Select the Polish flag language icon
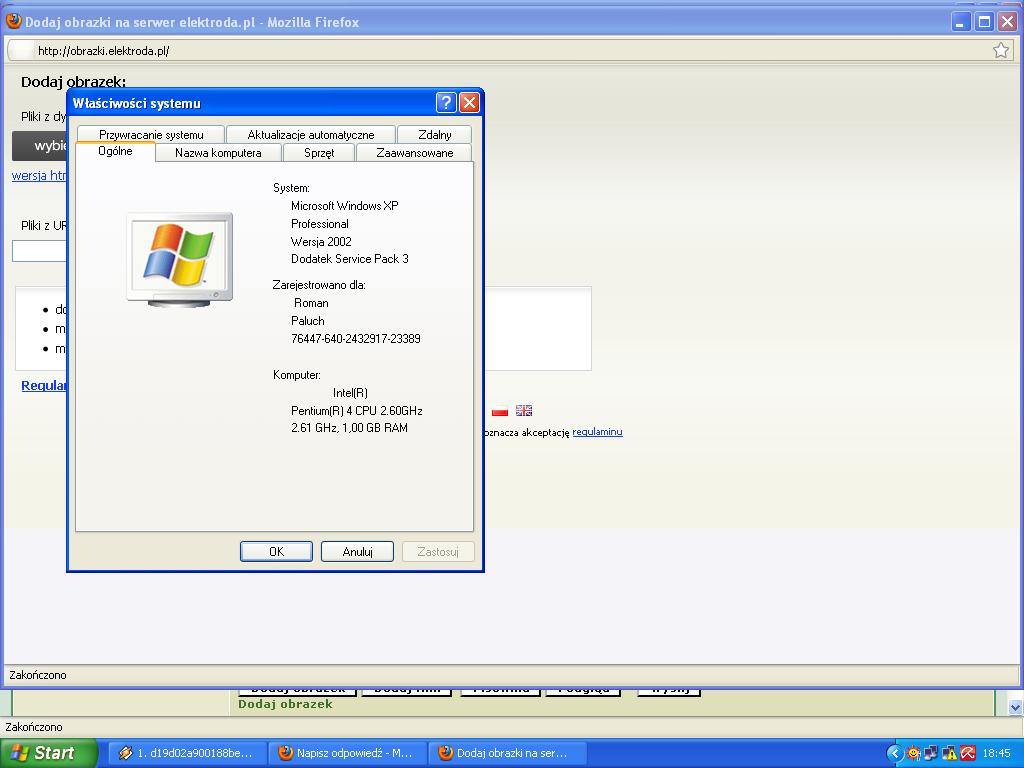The image size is (1024, 768). 500,411
